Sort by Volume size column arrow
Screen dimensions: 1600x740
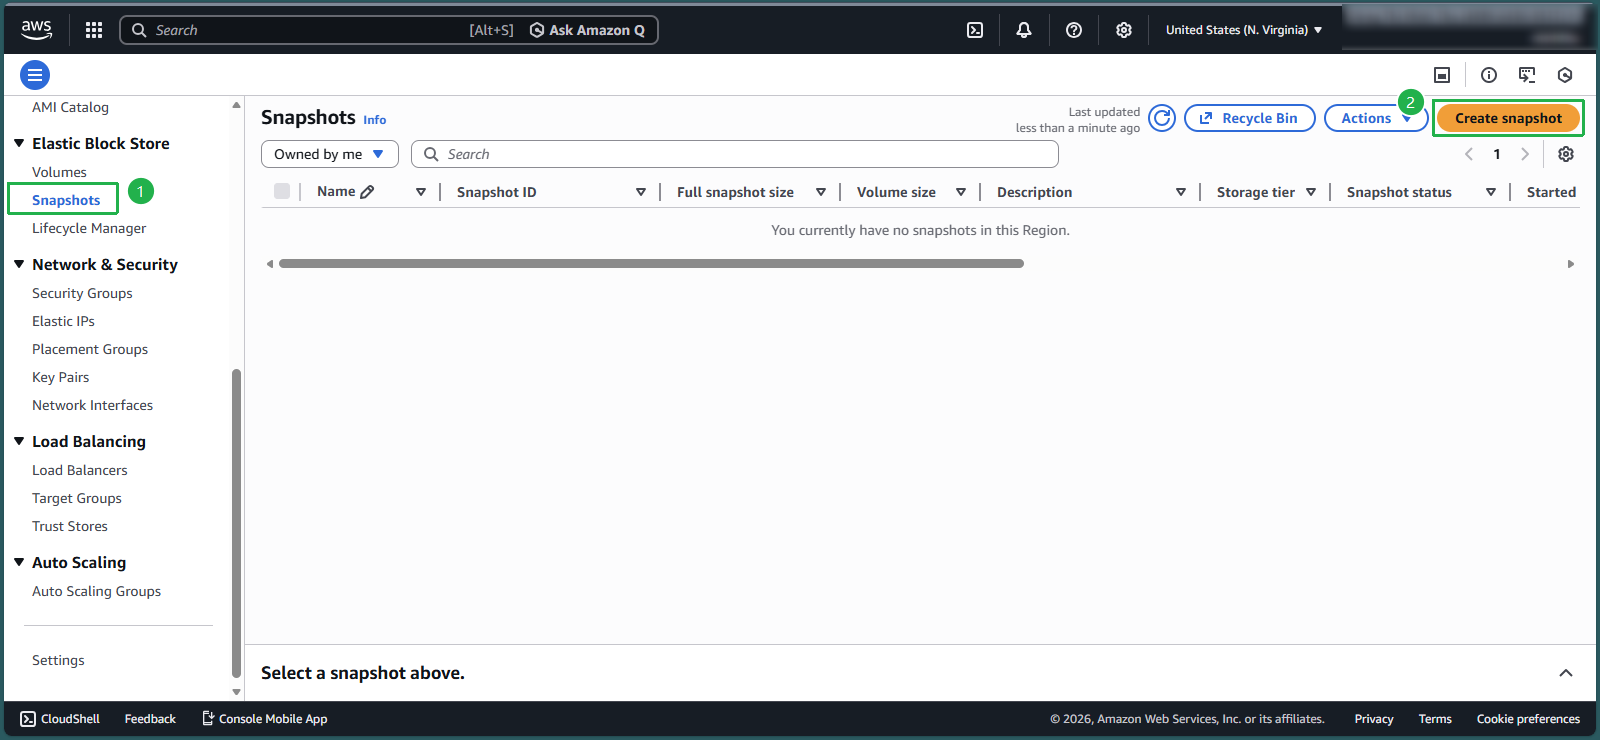pyautogui.click(x=961, y=192)
